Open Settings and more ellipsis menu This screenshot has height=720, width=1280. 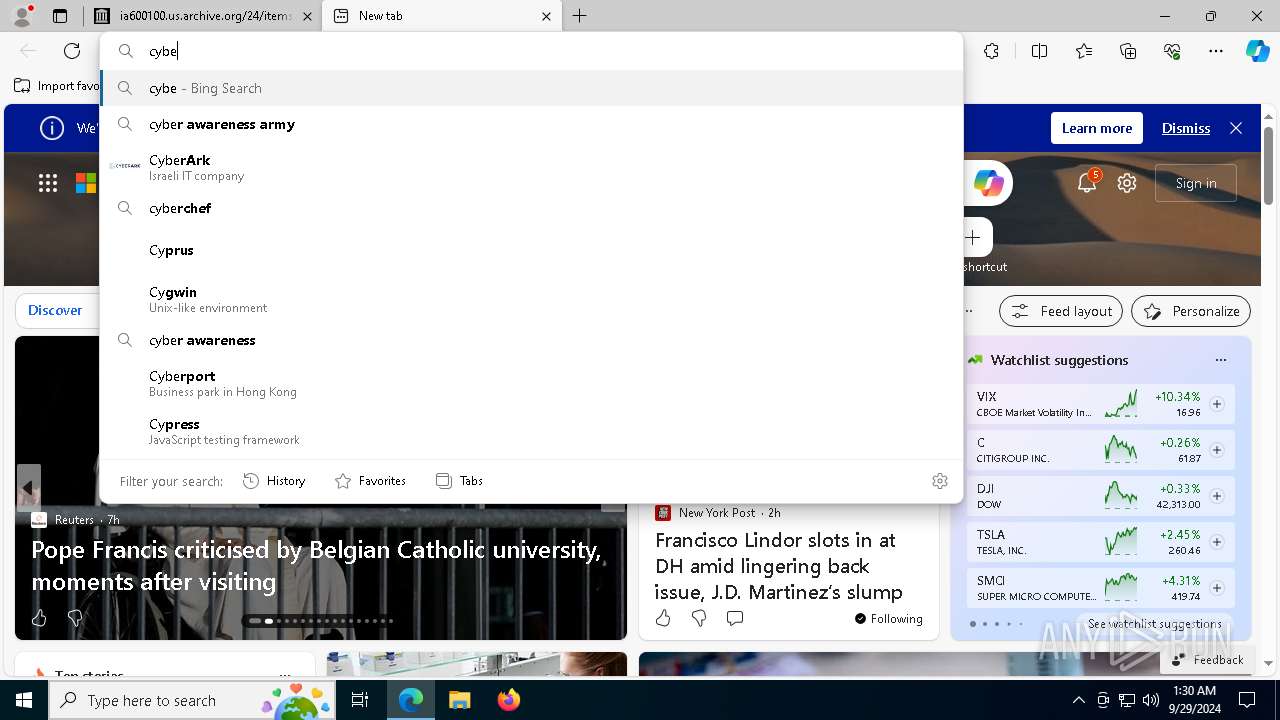[1216, 51]
